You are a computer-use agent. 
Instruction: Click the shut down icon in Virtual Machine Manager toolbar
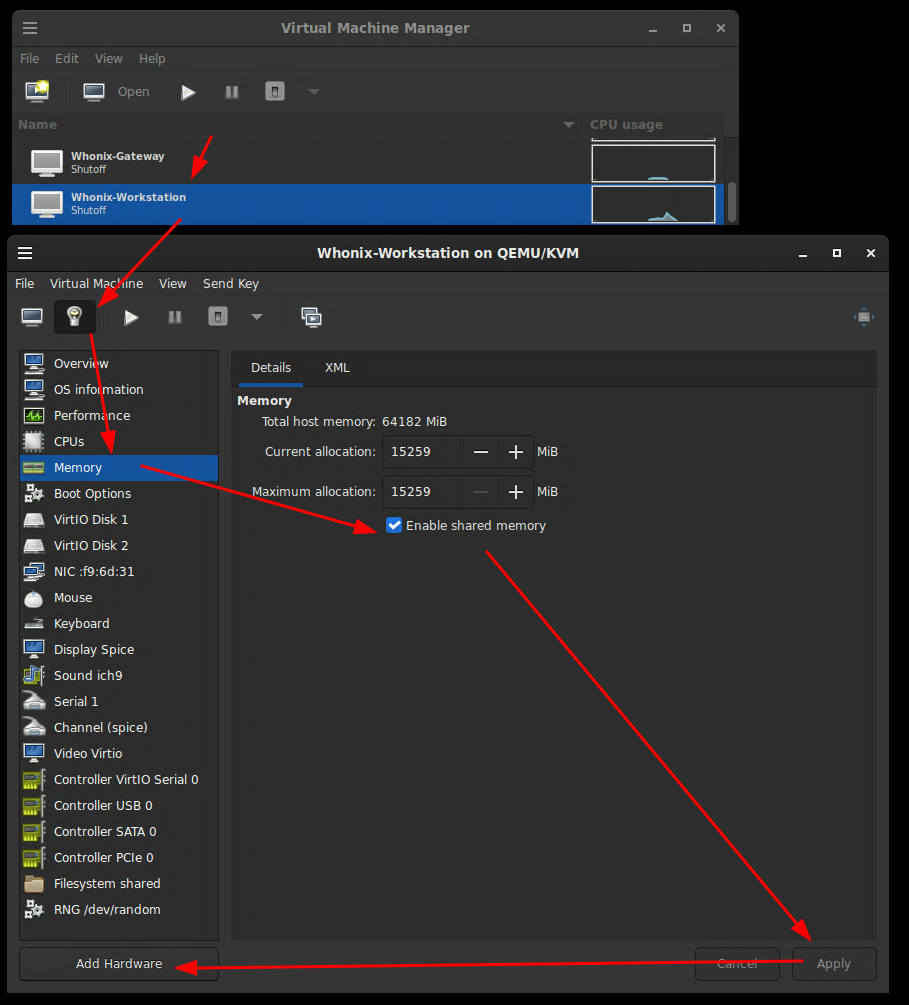pos(275,92)
